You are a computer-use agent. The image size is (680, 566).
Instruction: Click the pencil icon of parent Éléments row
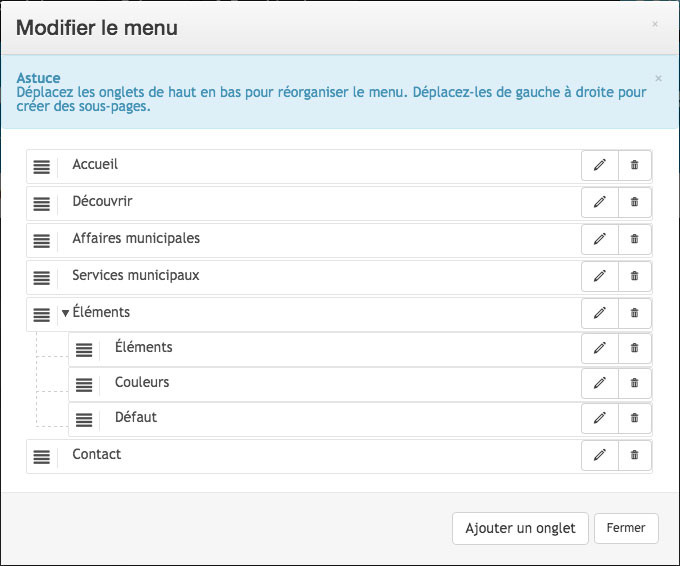[600, 313]
